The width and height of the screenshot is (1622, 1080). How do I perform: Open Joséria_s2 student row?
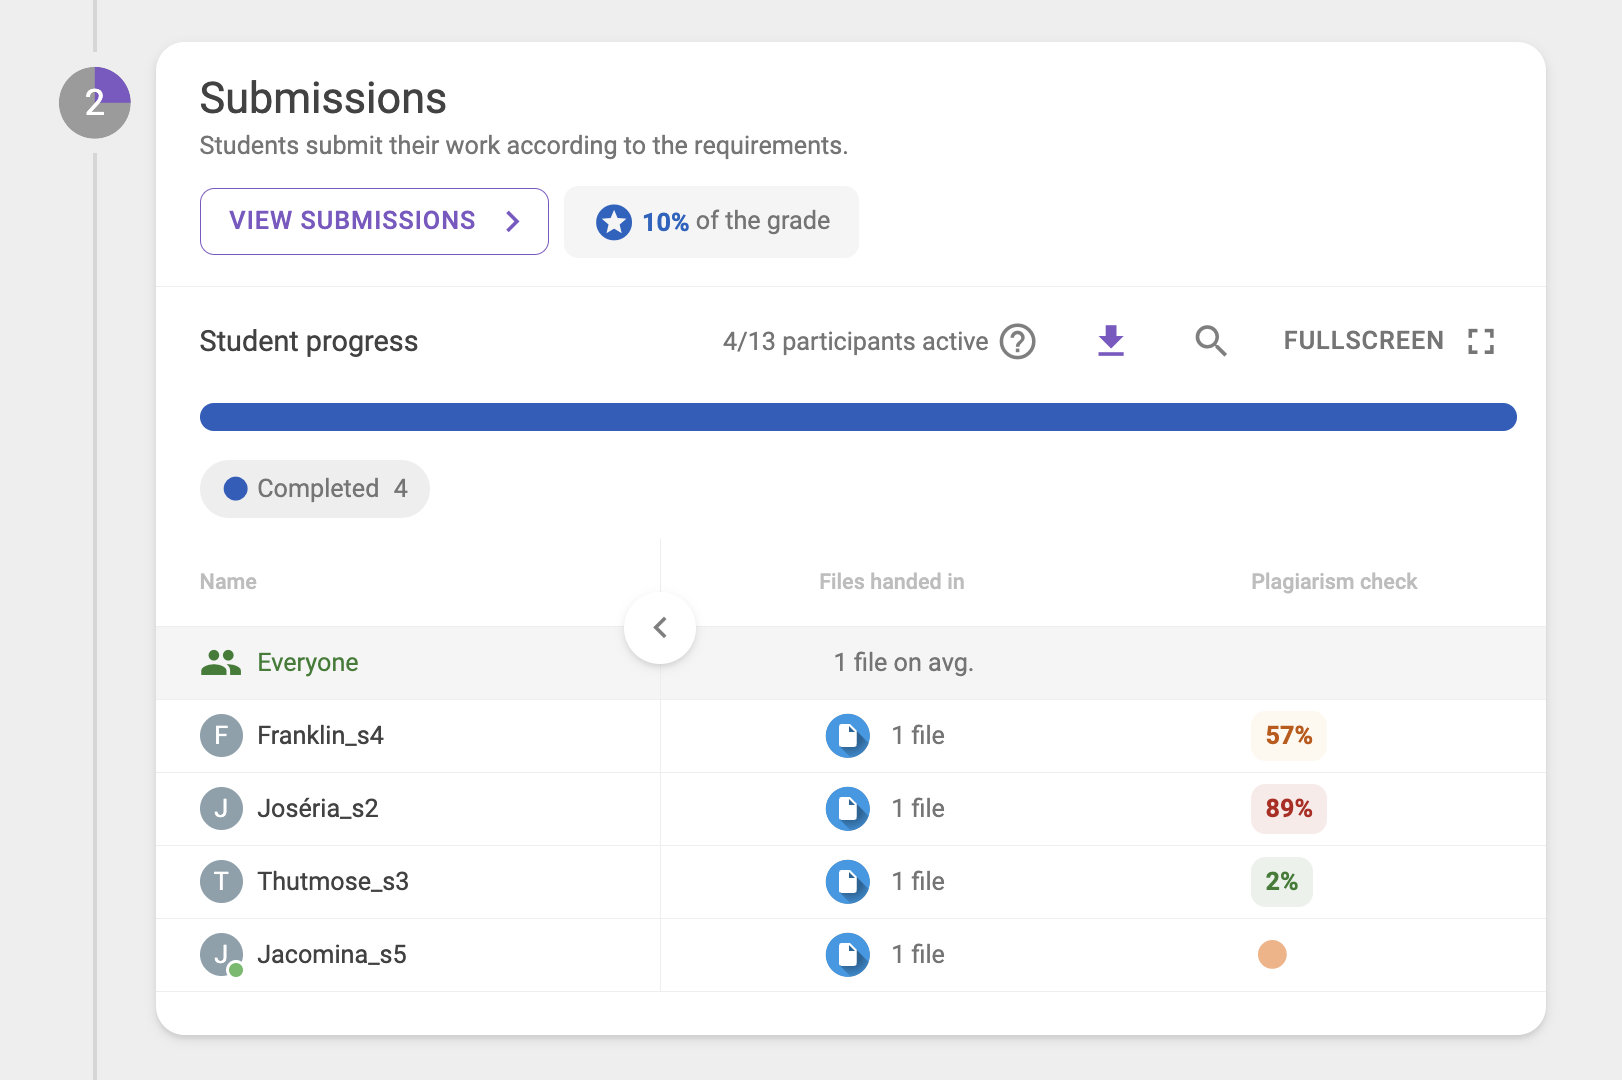851,809
